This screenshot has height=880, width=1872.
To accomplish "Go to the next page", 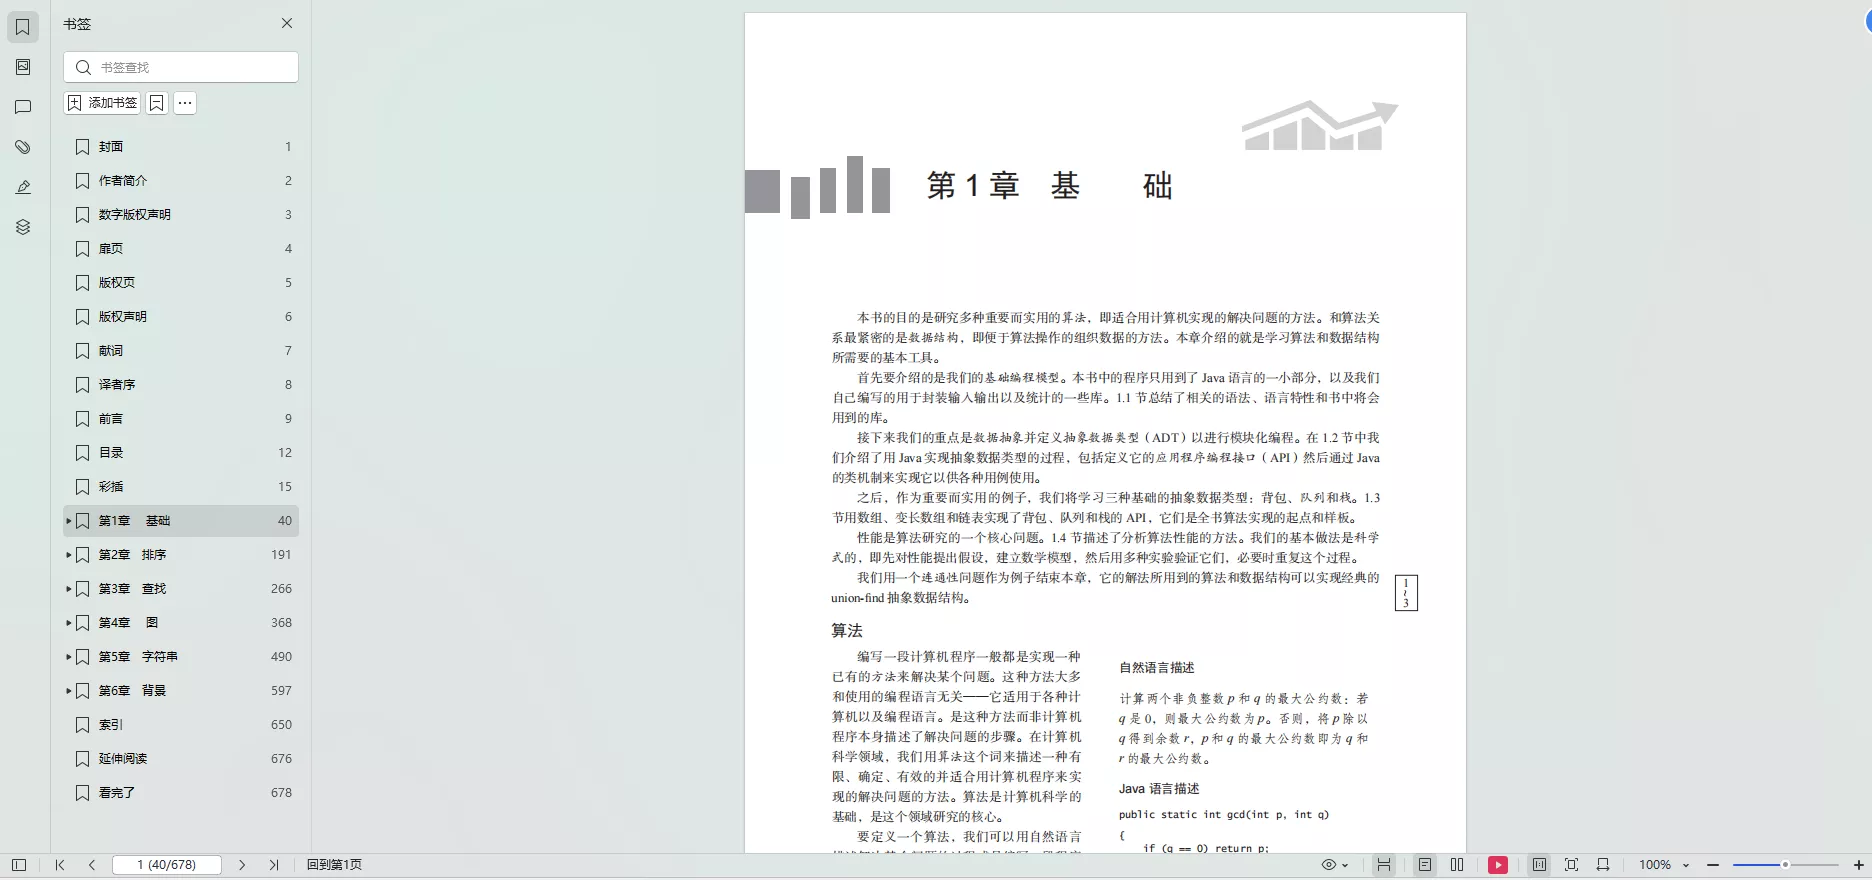I will [x=242, y=865].
